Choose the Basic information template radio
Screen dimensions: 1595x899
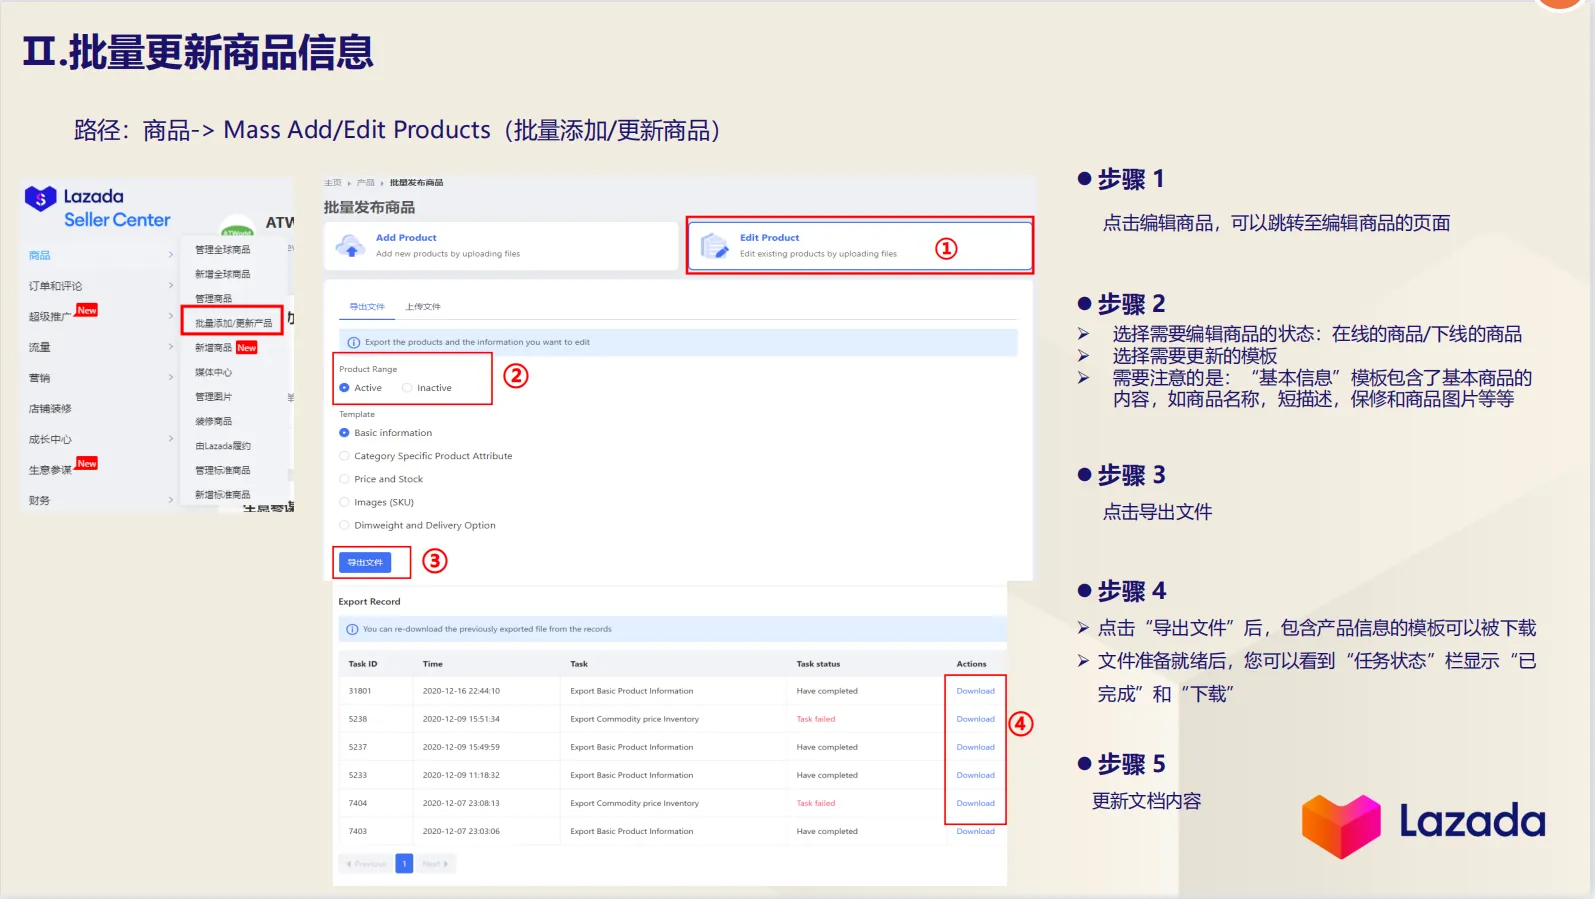[x=344, y=433]
